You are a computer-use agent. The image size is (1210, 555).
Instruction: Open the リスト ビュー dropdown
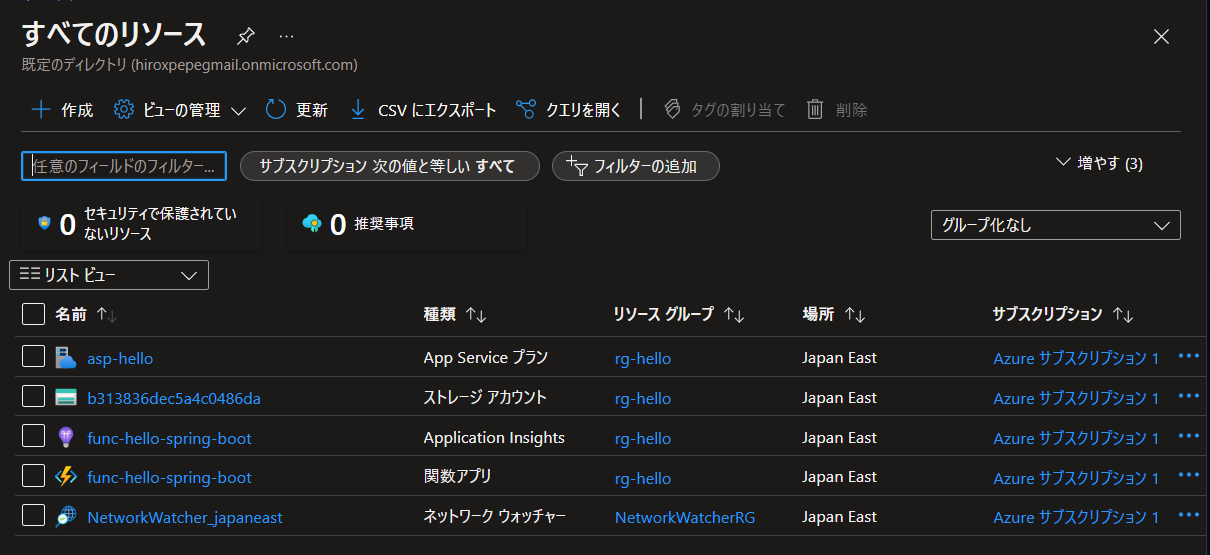(x=109, y=275)
